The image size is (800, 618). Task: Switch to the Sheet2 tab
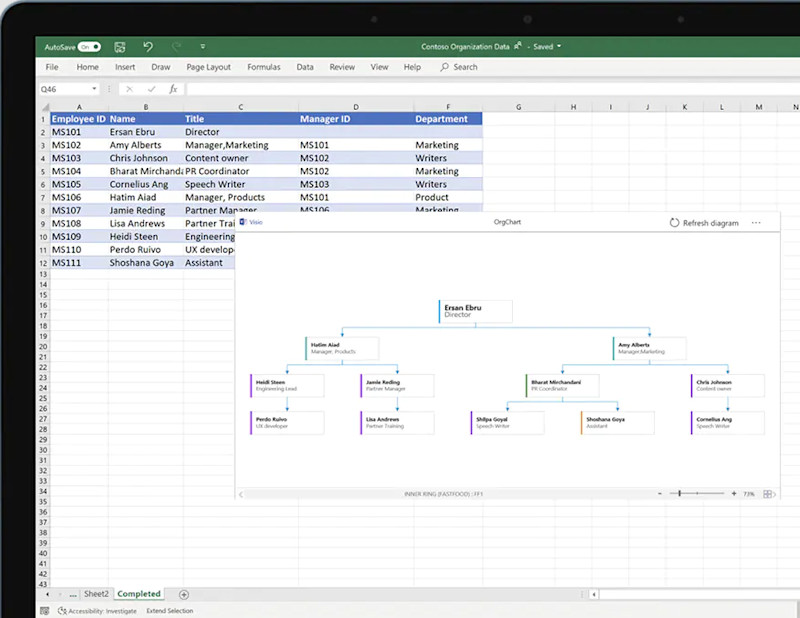coord(96,594)
